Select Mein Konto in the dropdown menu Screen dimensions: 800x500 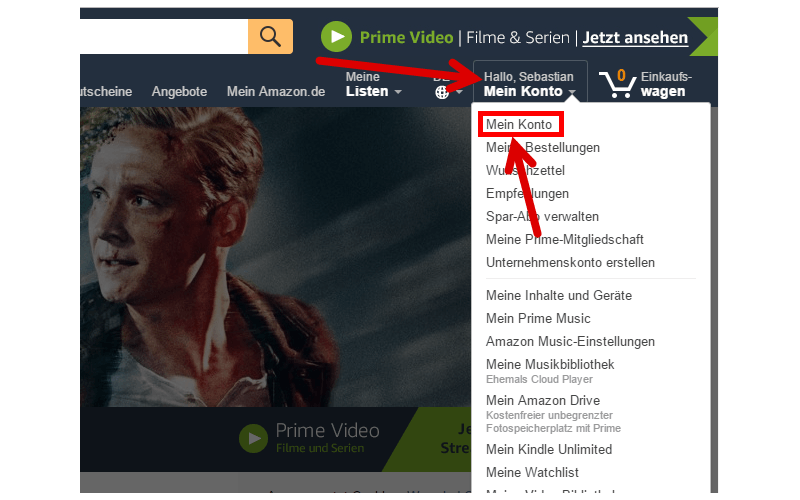pyautogui.click(x=519, y=124)
